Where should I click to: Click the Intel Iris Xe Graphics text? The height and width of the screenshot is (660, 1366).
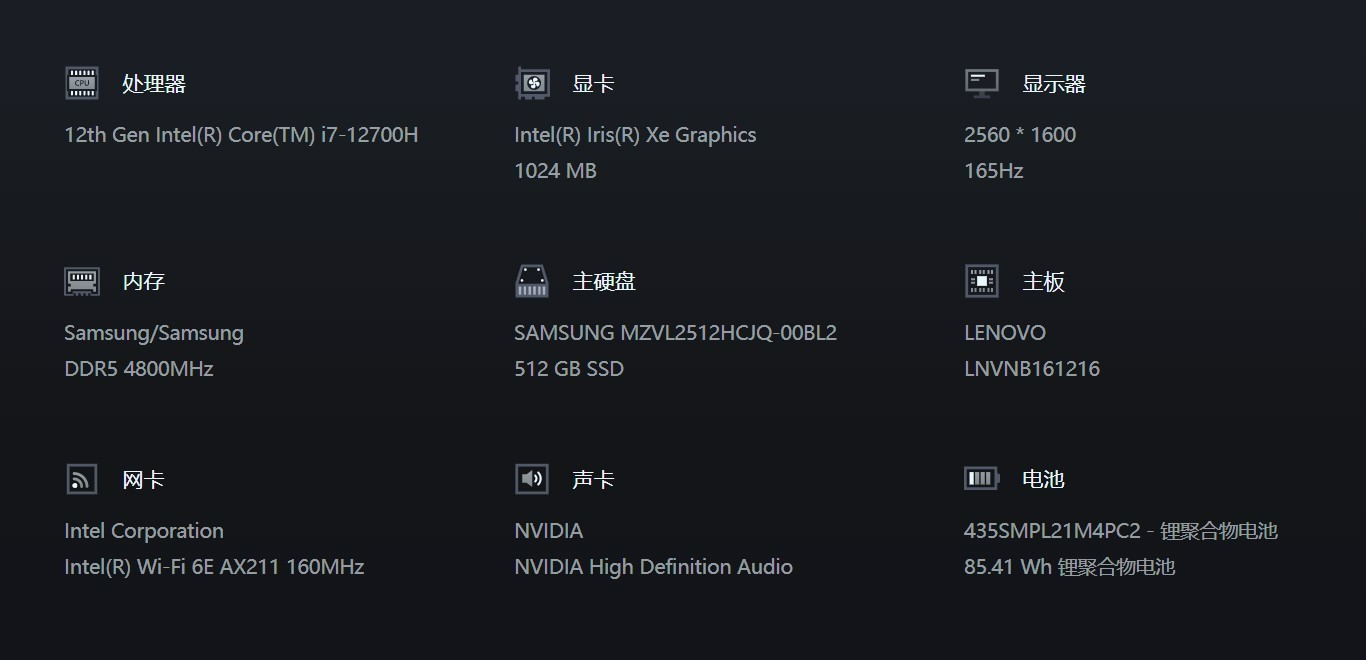635,135
